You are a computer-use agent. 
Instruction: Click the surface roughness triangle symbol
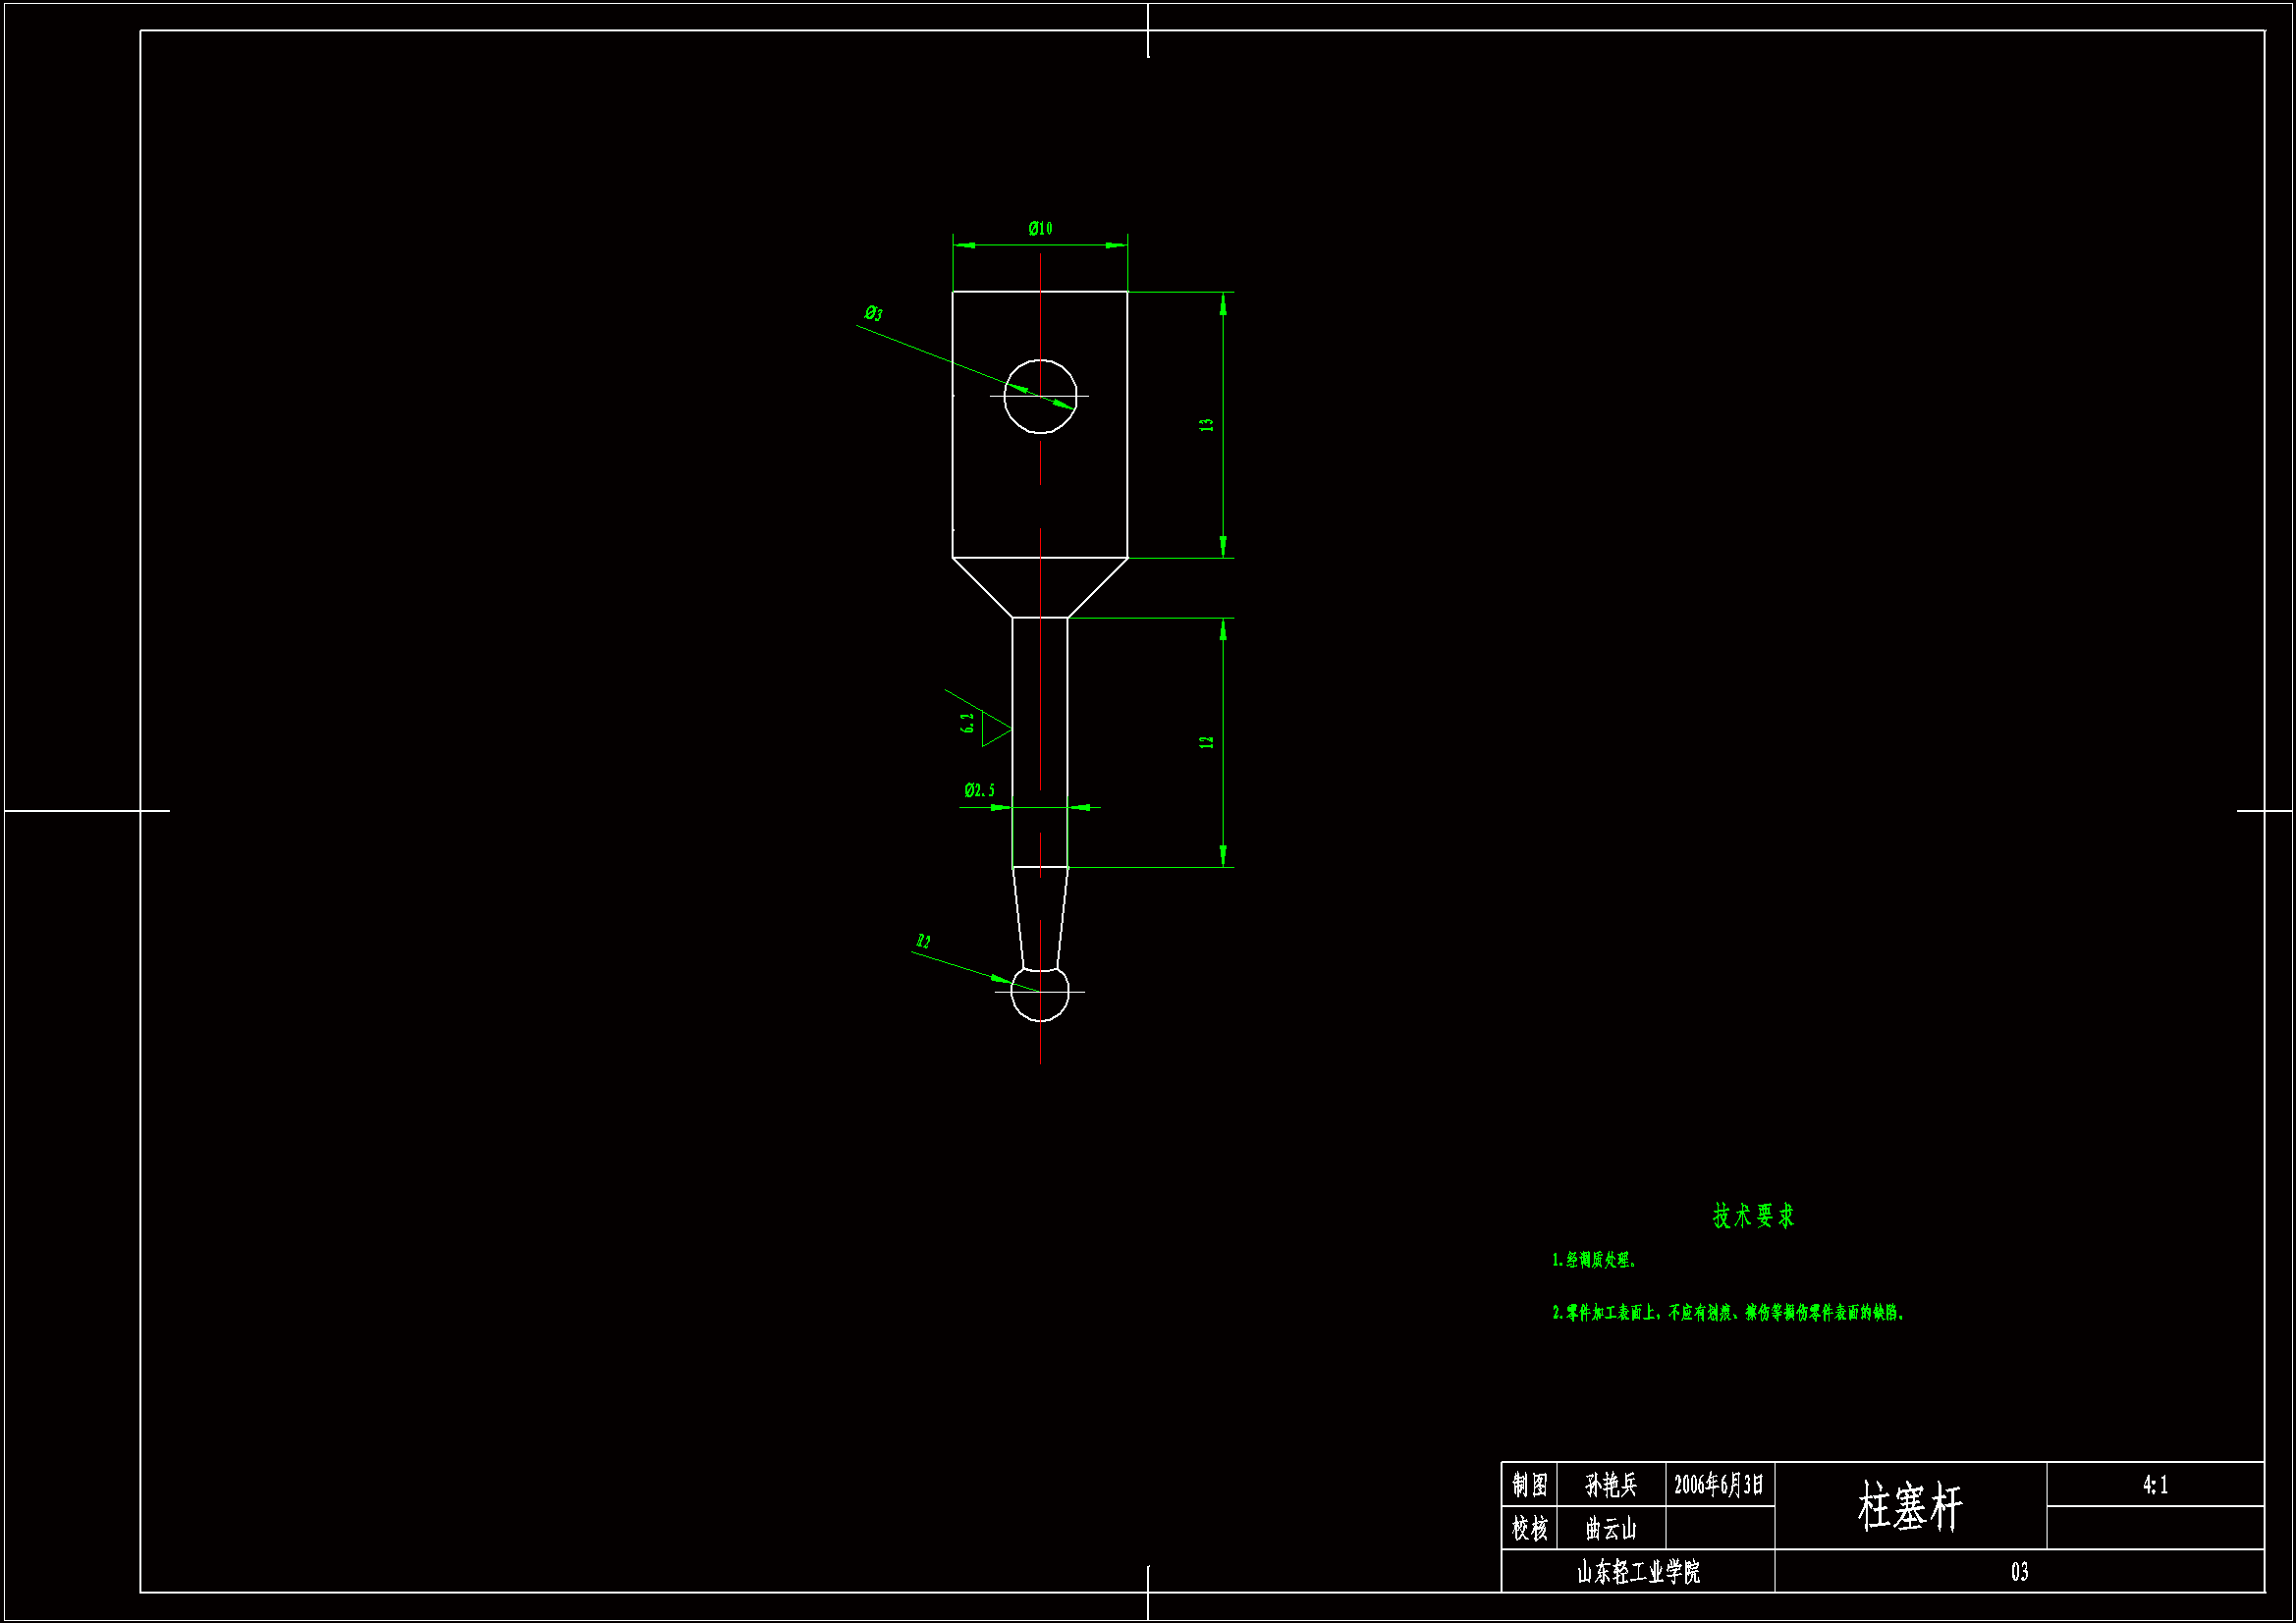click(994, 729)
